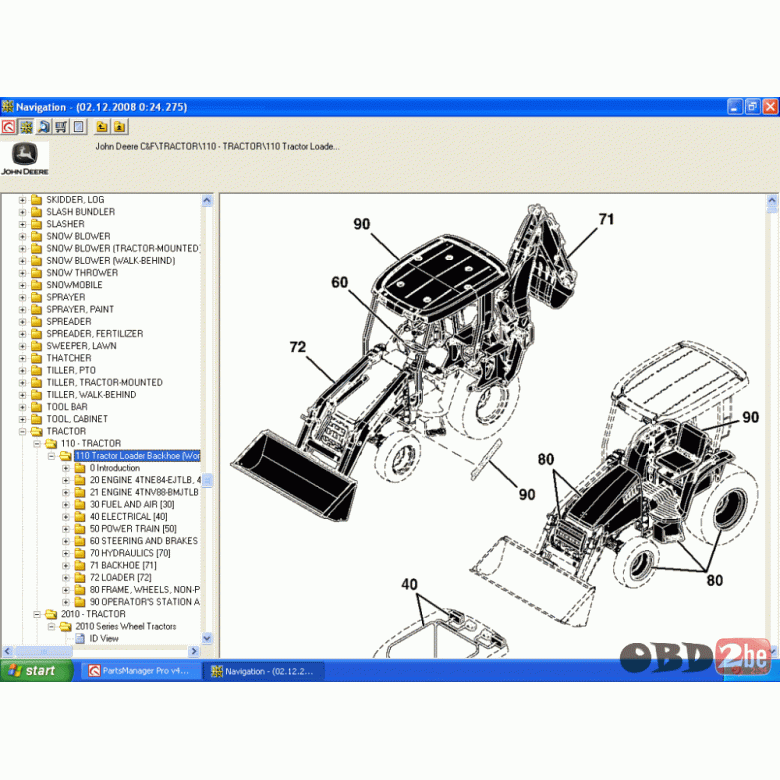The width and height of the screenshot is (780, 780).
Task: Expand the 70 HYDRAULICS section
Action: point(66,553)
